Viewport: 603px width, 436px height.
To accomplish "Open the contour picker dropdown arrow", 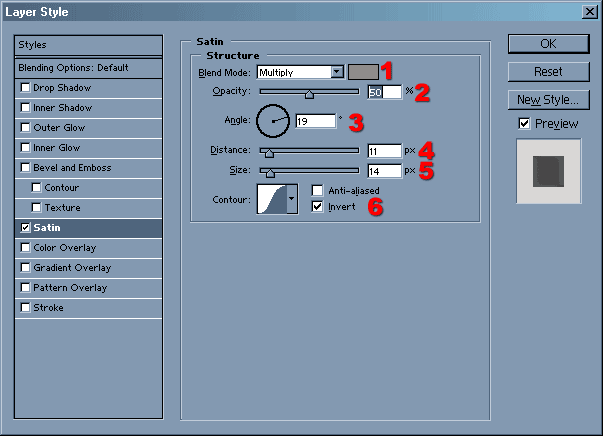I will pos(292,199).
